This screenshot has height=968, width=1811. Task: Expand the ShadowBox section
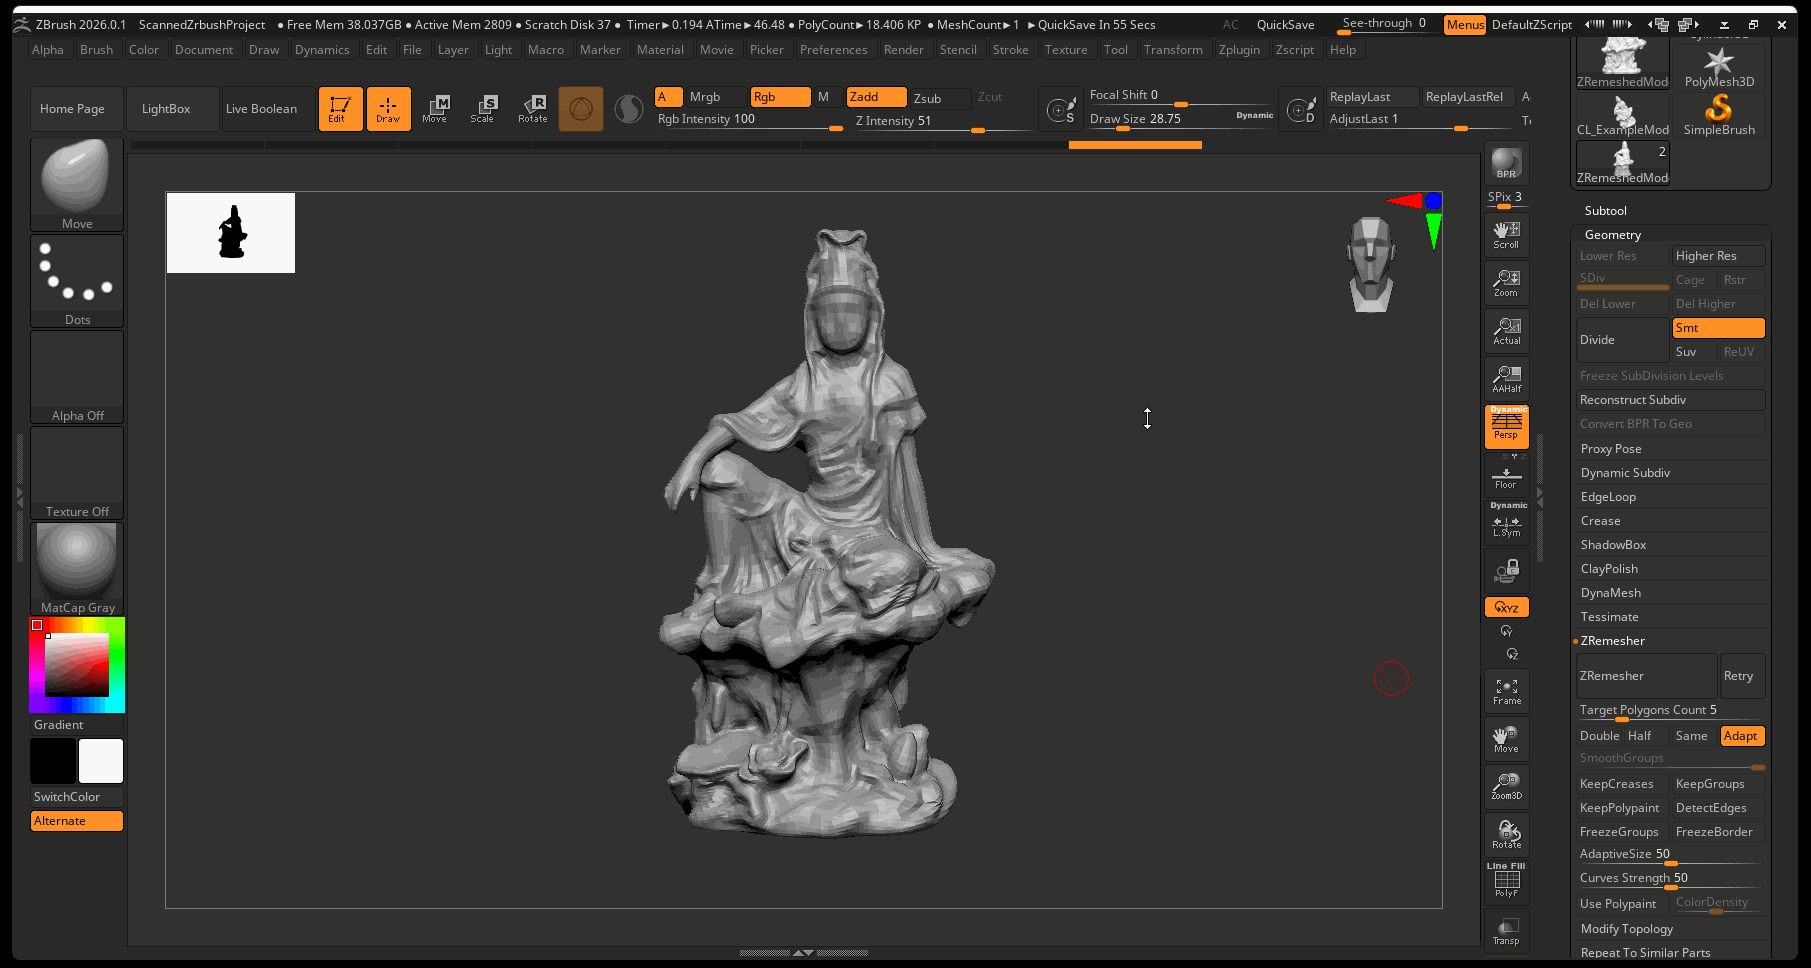tap(1613, 545)
